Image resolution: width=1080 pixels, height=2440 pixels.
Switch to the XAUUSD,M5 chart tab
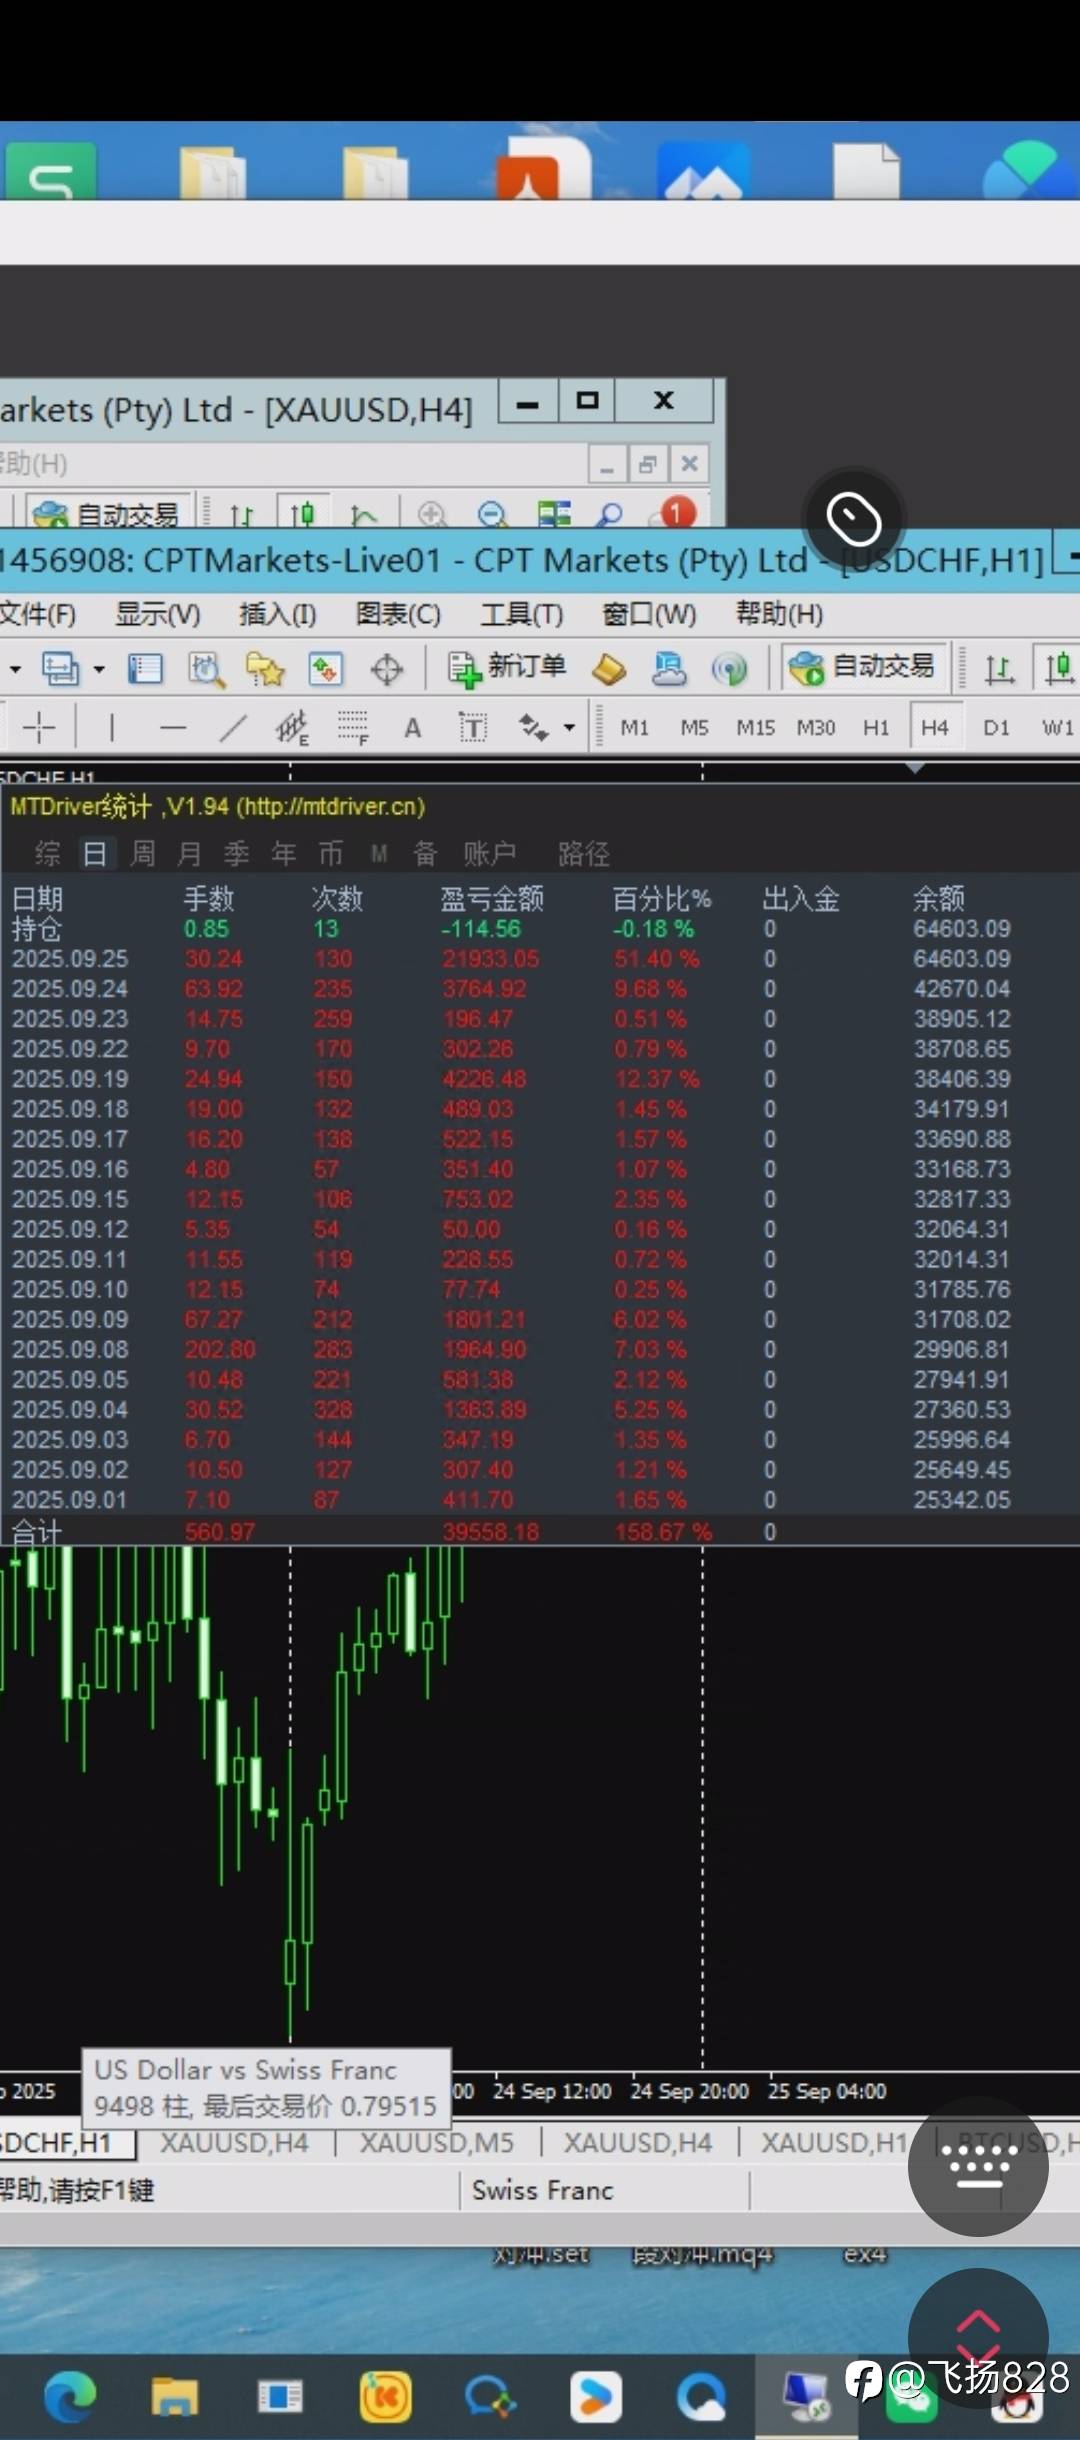pos(437,2142)
